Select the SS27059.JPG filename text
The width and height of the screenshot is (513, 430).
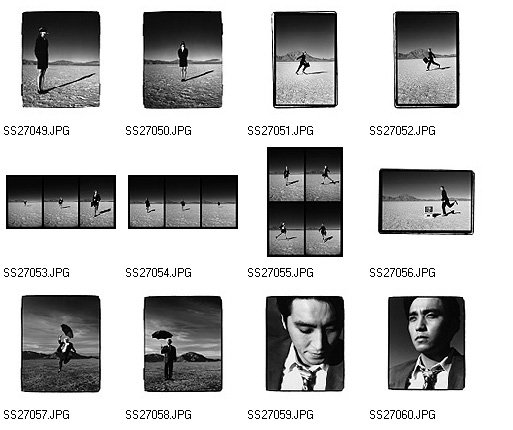coord(281,415)
